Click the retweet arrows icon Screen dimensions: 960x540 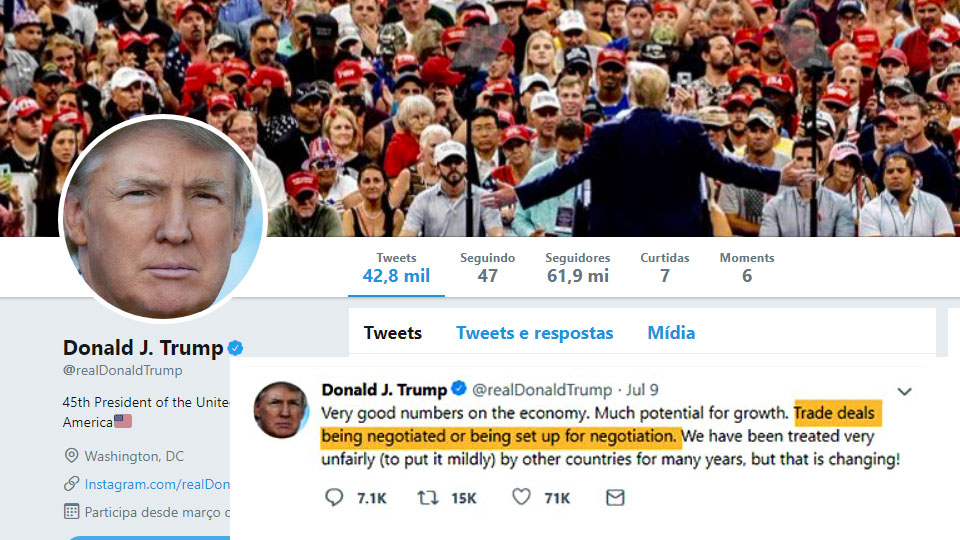click(428, 497)
